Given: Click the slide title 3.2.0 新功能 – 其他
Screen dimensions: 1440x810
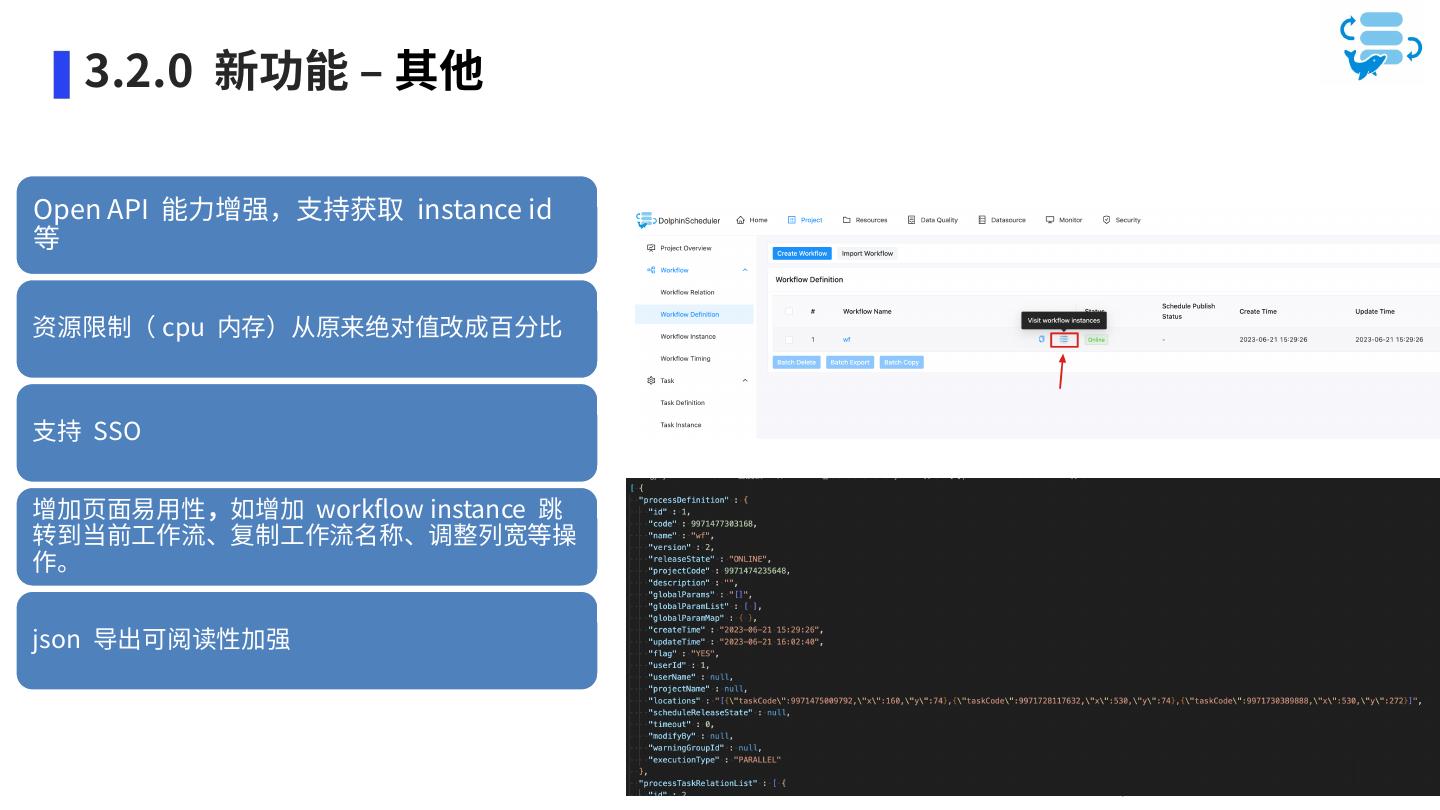Looking at the screenshot, I should (x=284, y=71).
